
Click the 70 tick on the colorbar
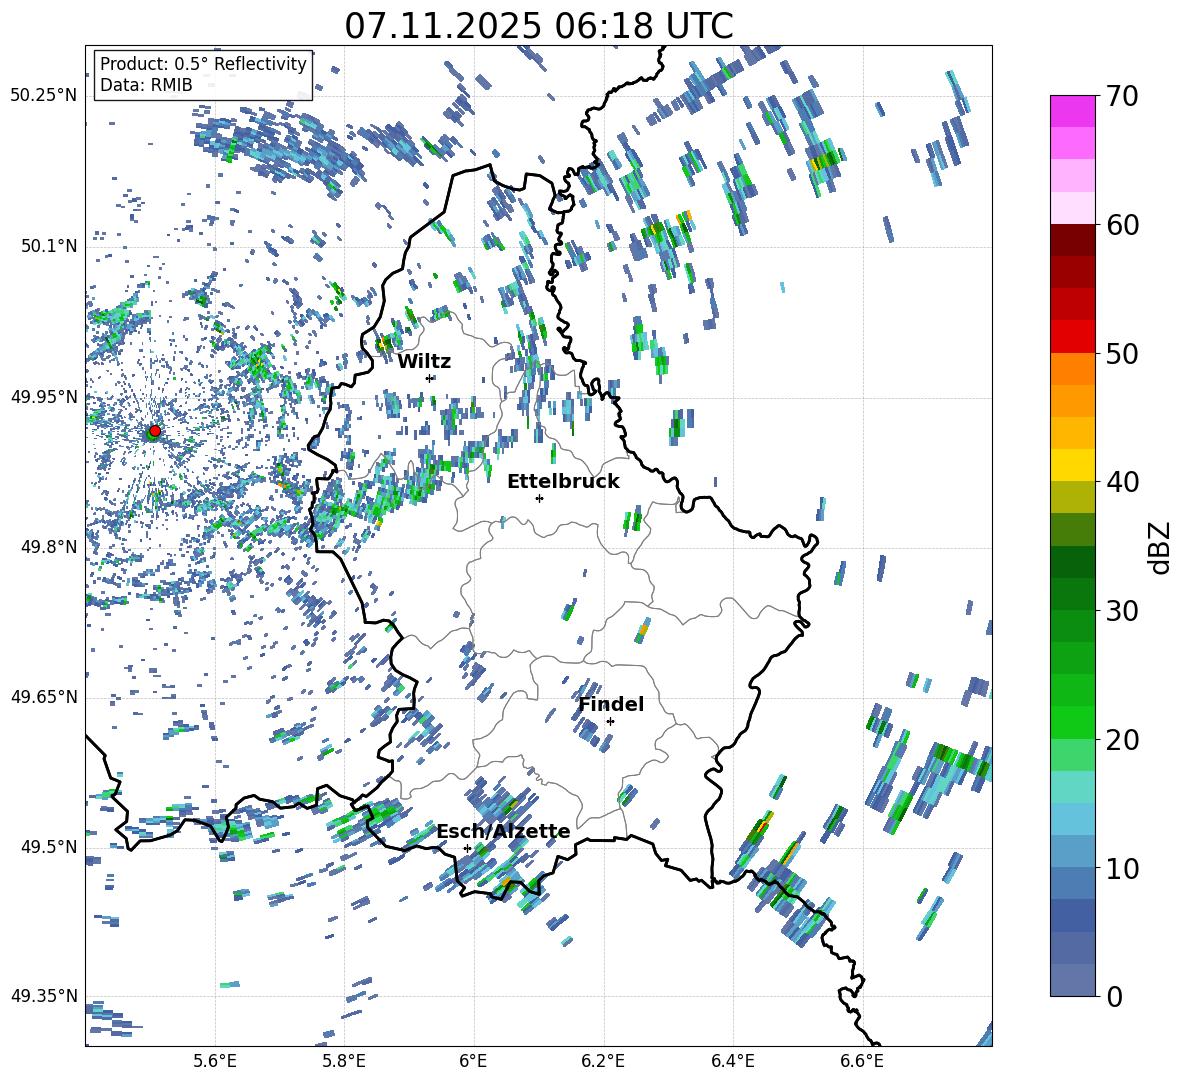[1122, 96]
